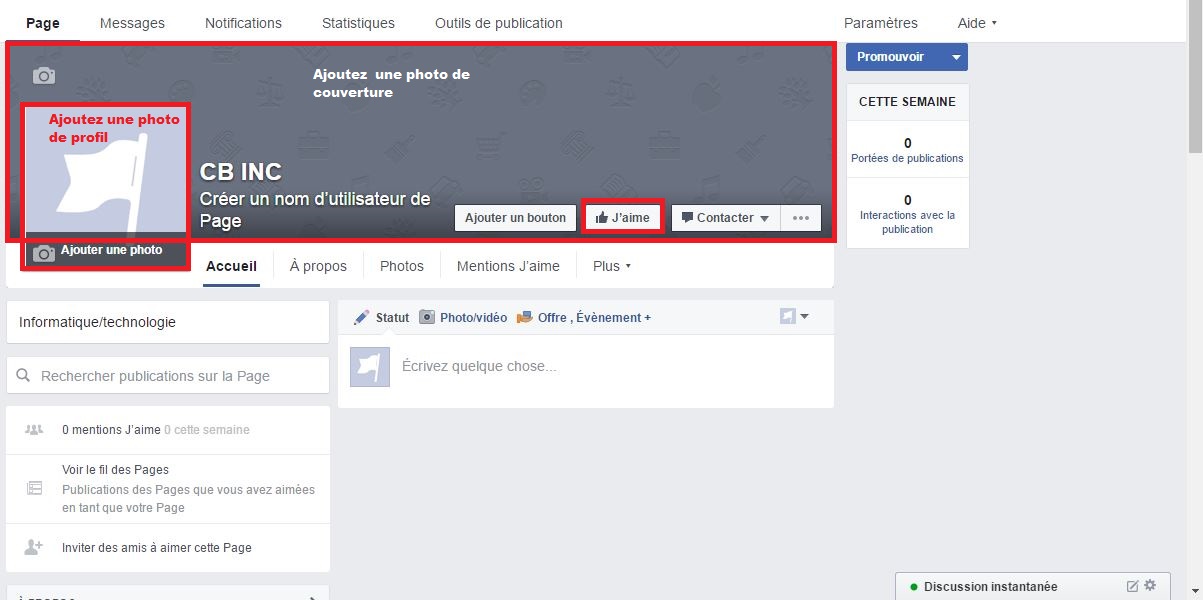The height and width of the screenshot is (600, 1203).
Task: Open the arrow dropdown next to Promouvoir
Action: tap(956, 57)
